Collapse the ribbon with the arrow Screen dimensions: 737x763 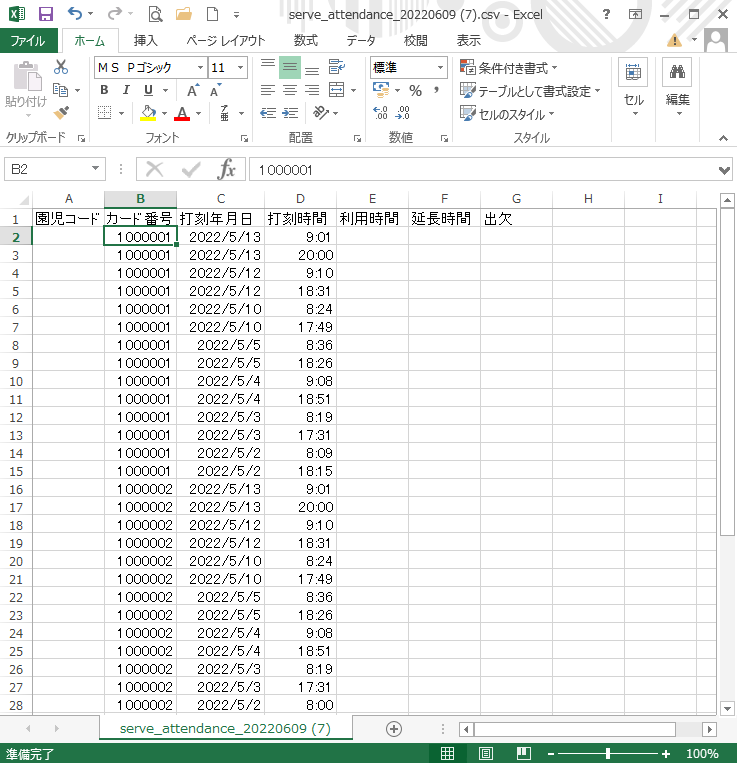(x=723, y=138)
